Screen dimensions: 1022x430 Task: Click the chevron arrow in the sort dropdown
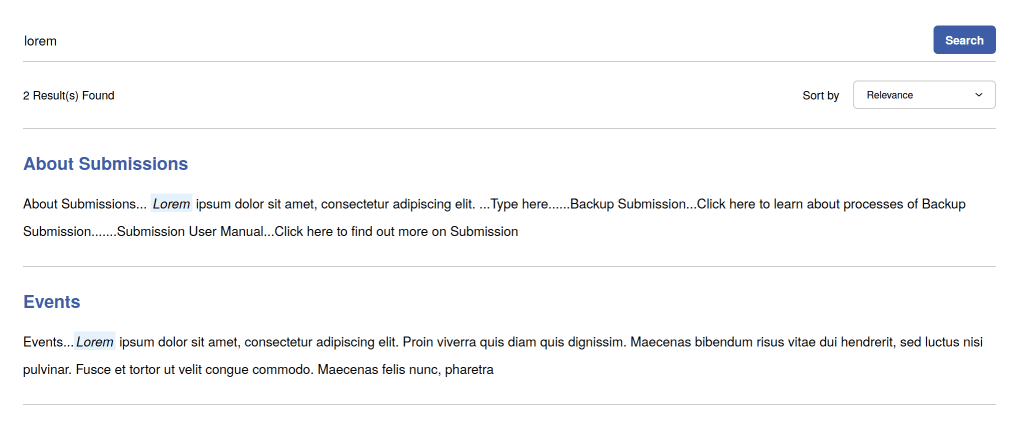(979, 95)
